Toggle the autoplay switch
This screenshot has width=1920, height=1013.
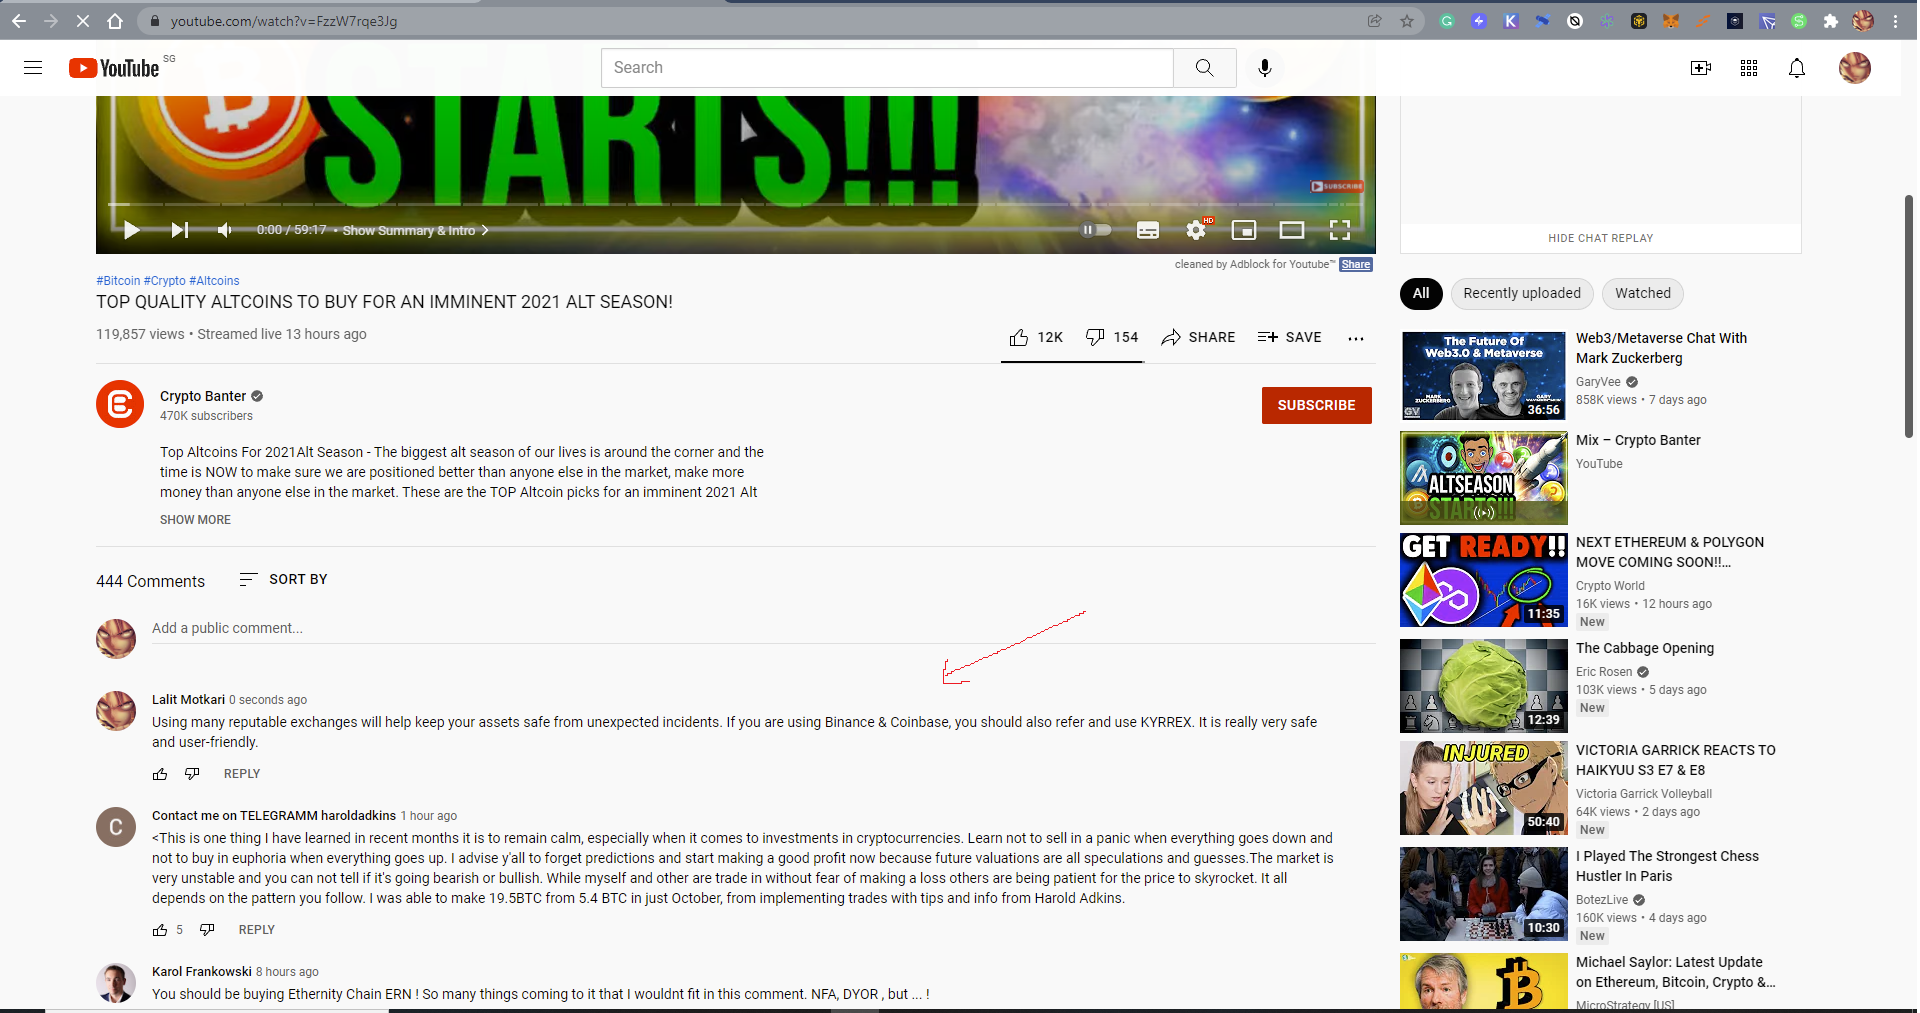pos(1096,230)
